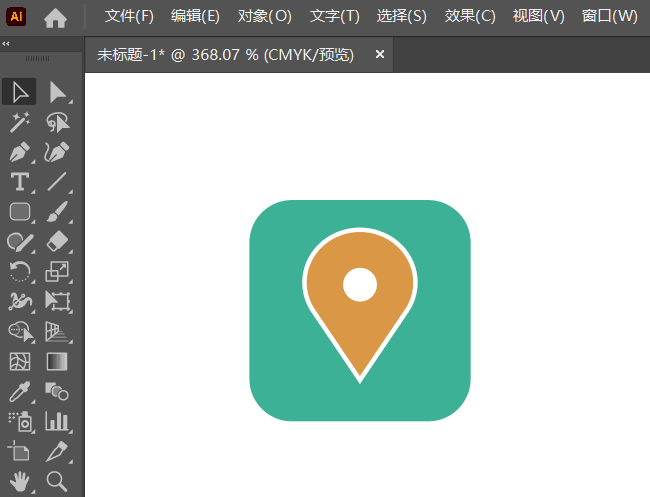This screenshot has height=497, width=650.
Task: Choose the Hand tool
Action: [19, 482]
